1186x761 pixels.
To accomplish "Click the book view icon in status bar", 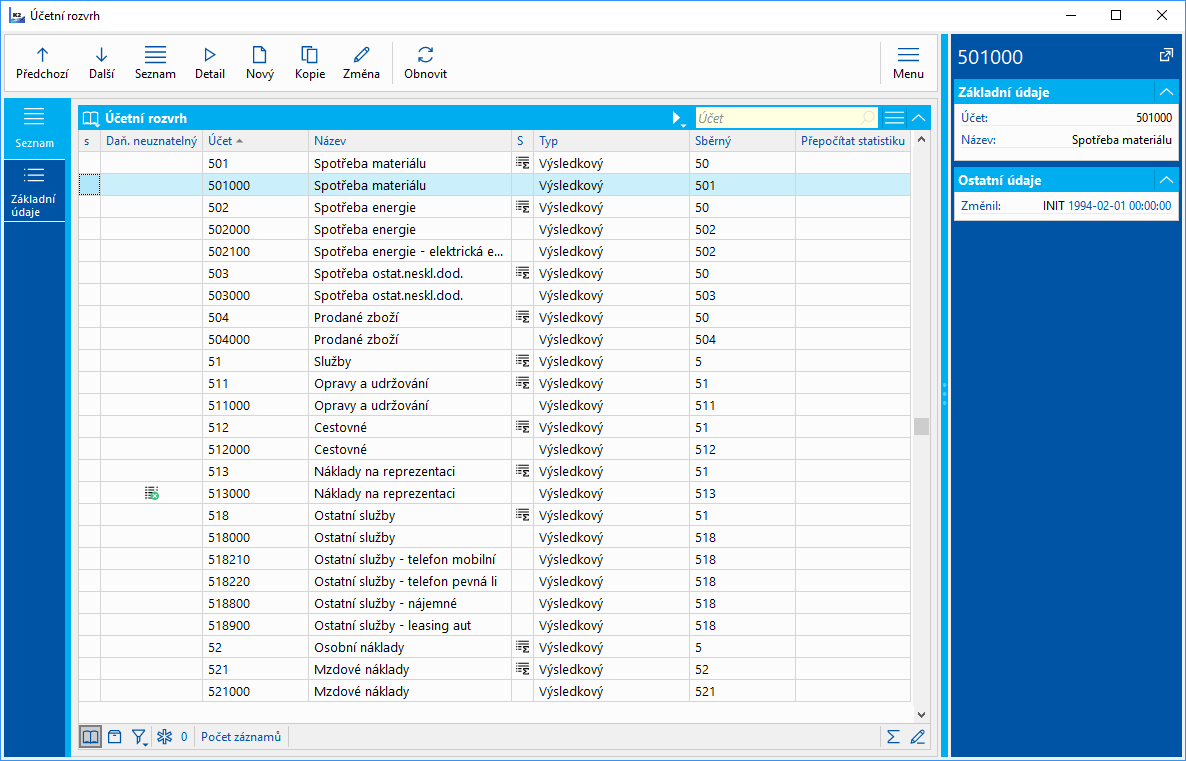I will point(90,737).
